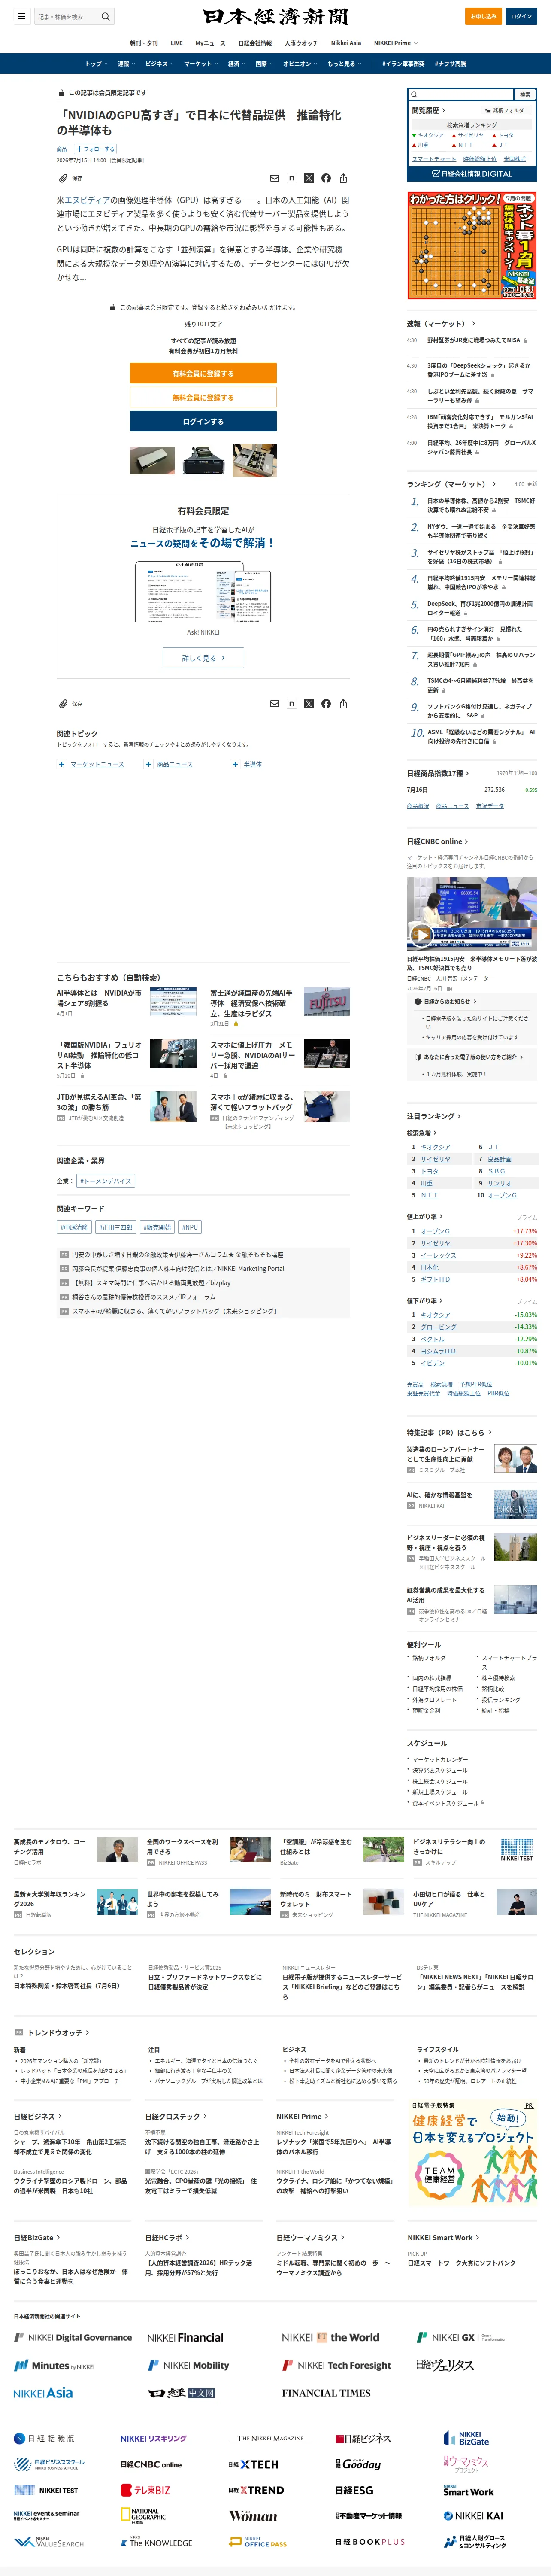Share by mail using the icon under the headline
551x2576 pixels.
(274, 178)
